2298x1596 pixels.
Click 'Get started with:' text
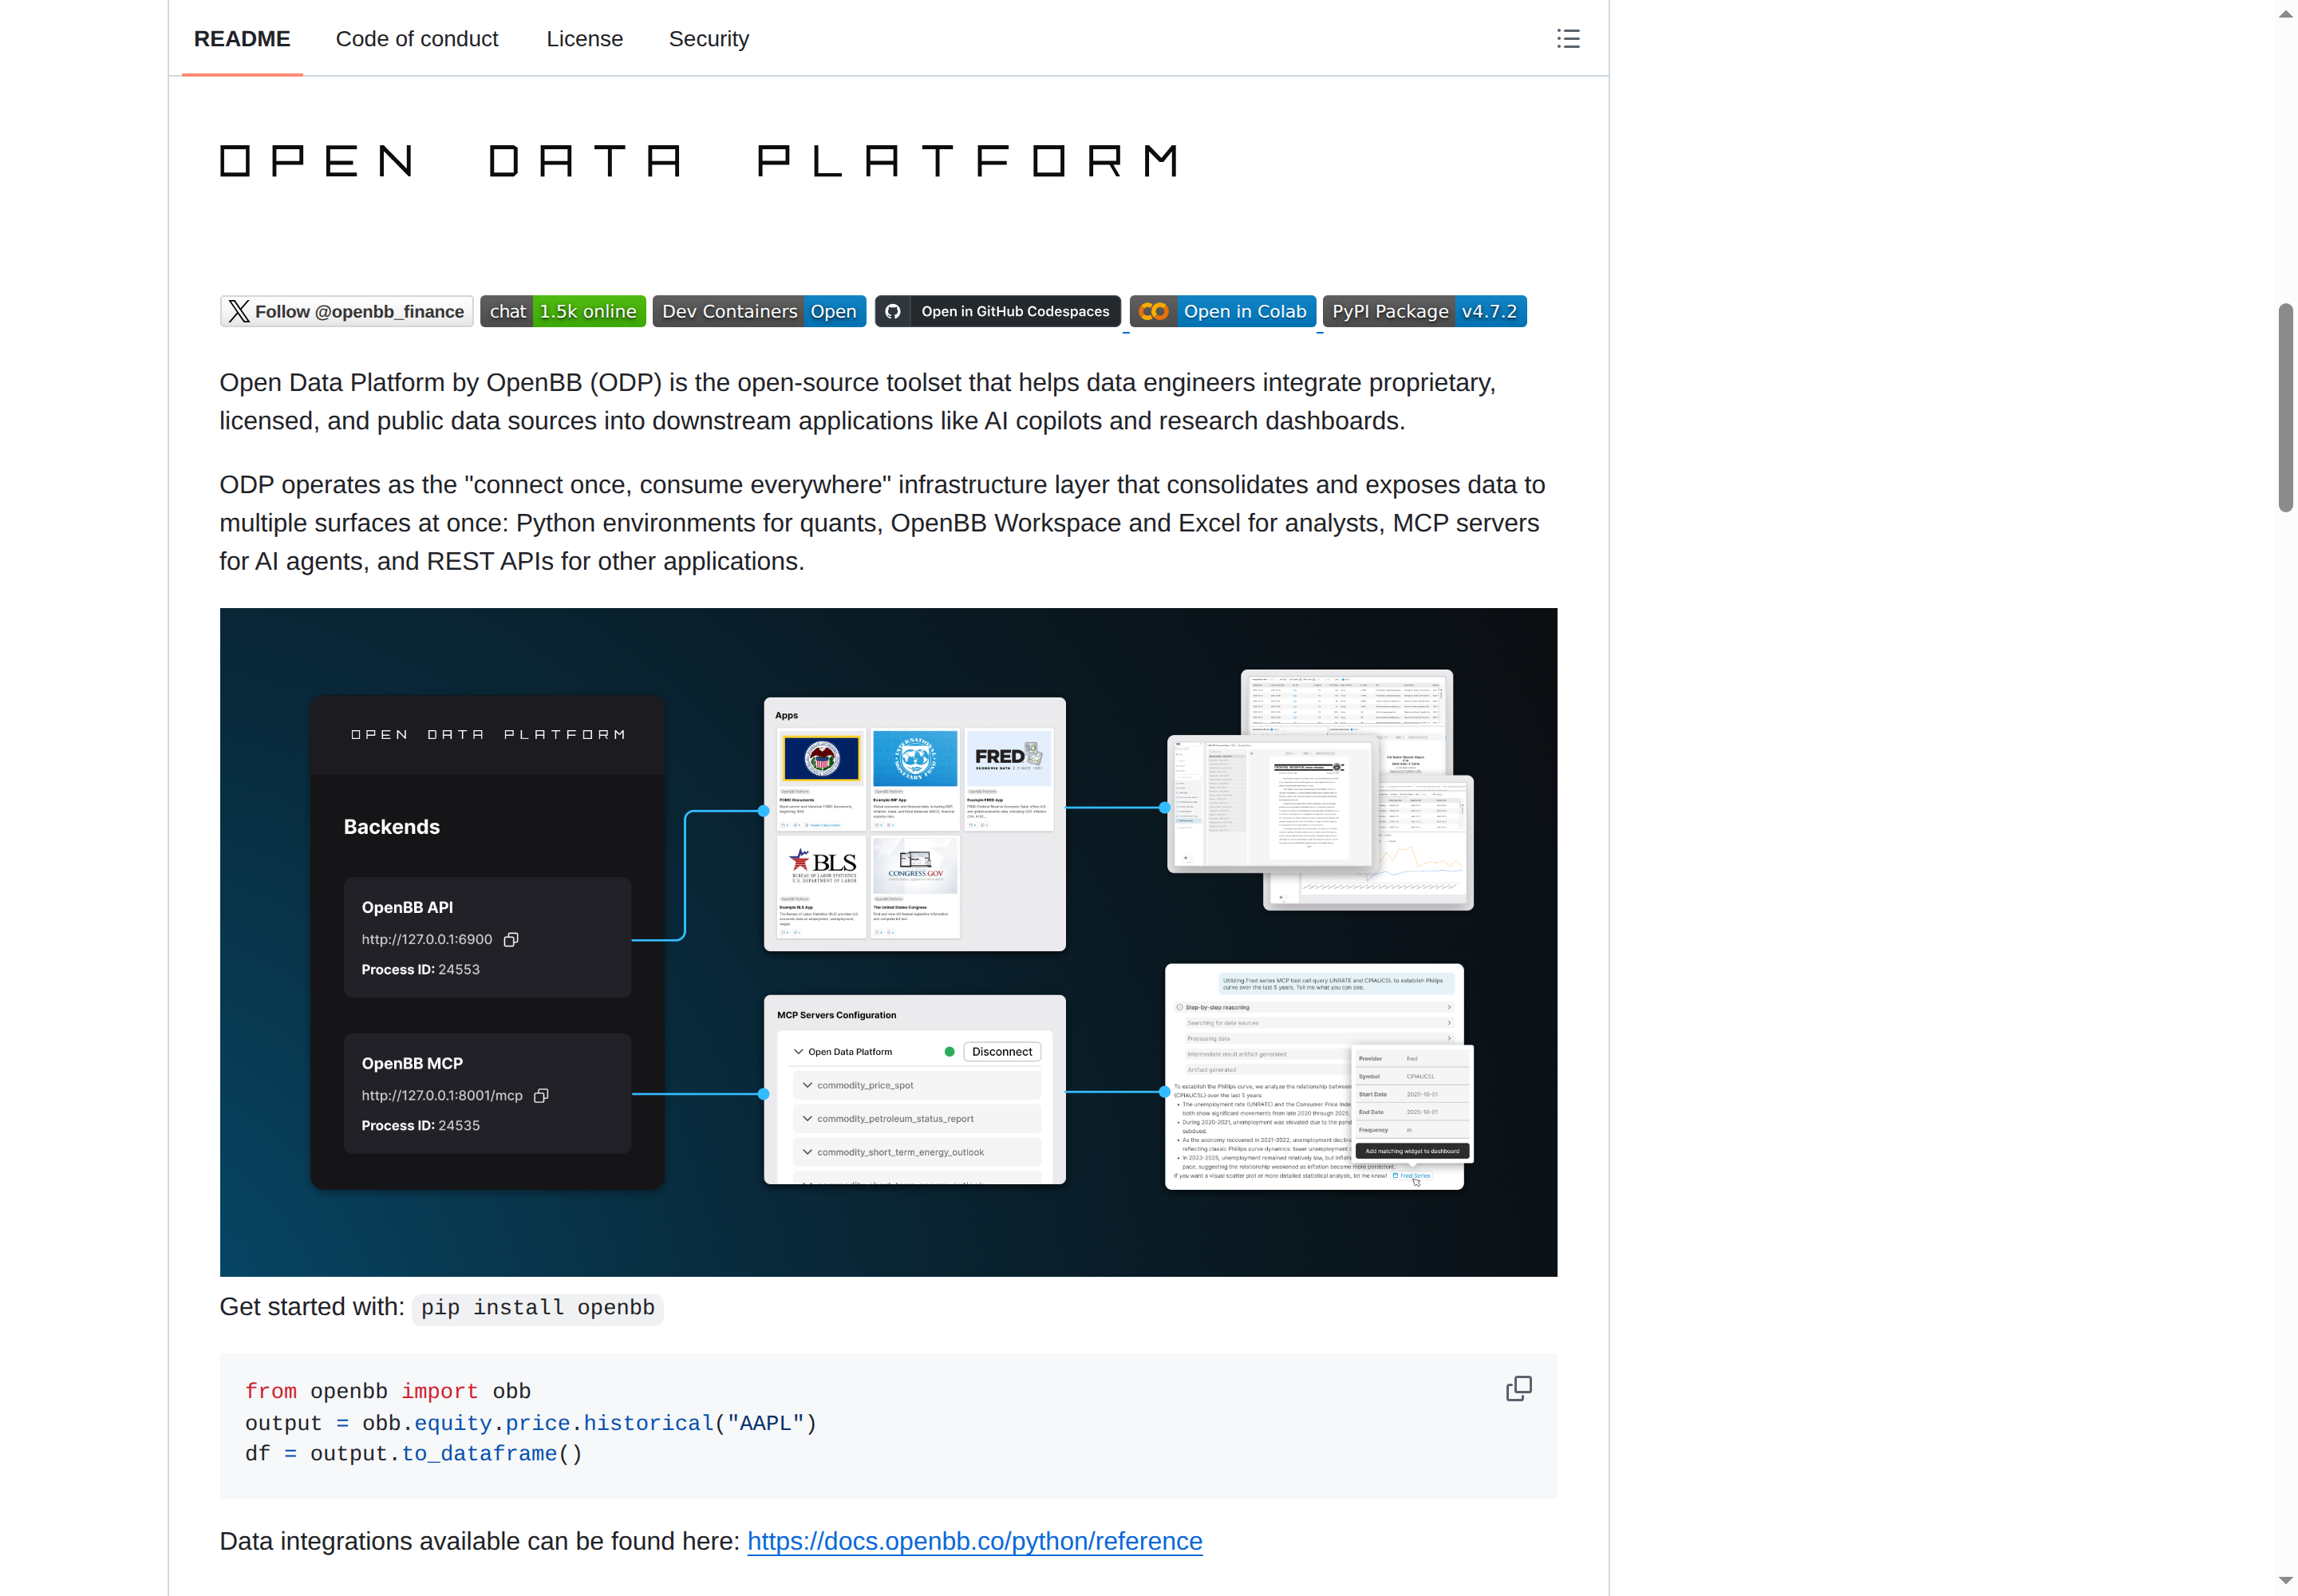pyautogui.click(x=312, y=1307)
